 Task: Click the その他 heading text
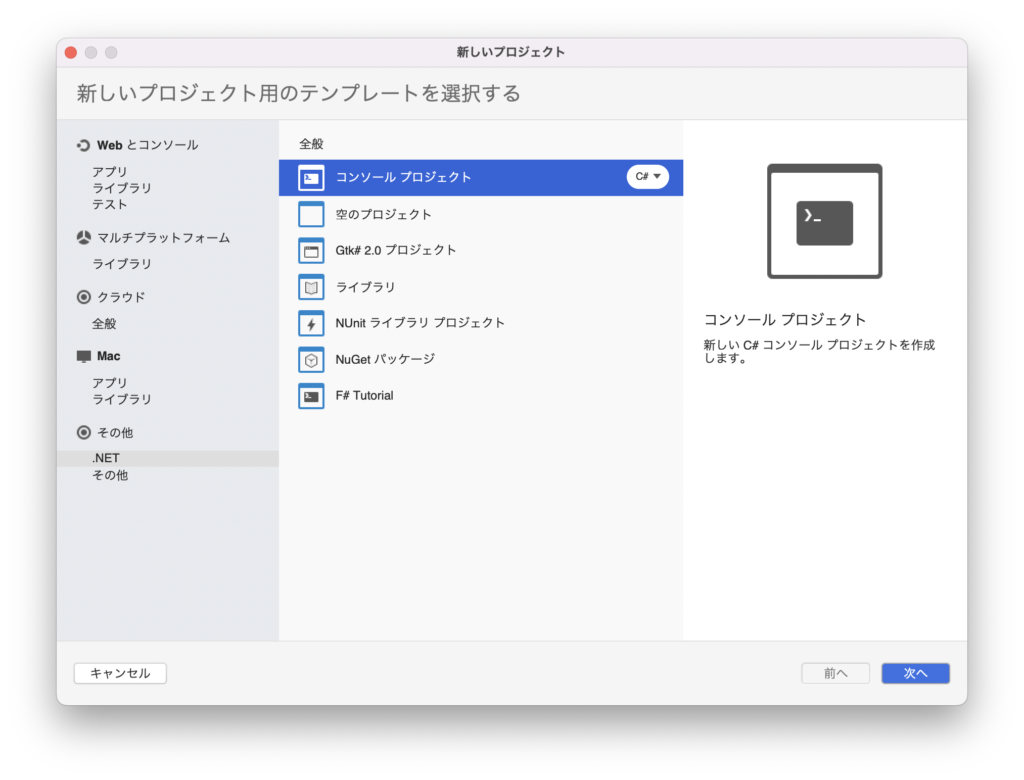coord(115,432)
